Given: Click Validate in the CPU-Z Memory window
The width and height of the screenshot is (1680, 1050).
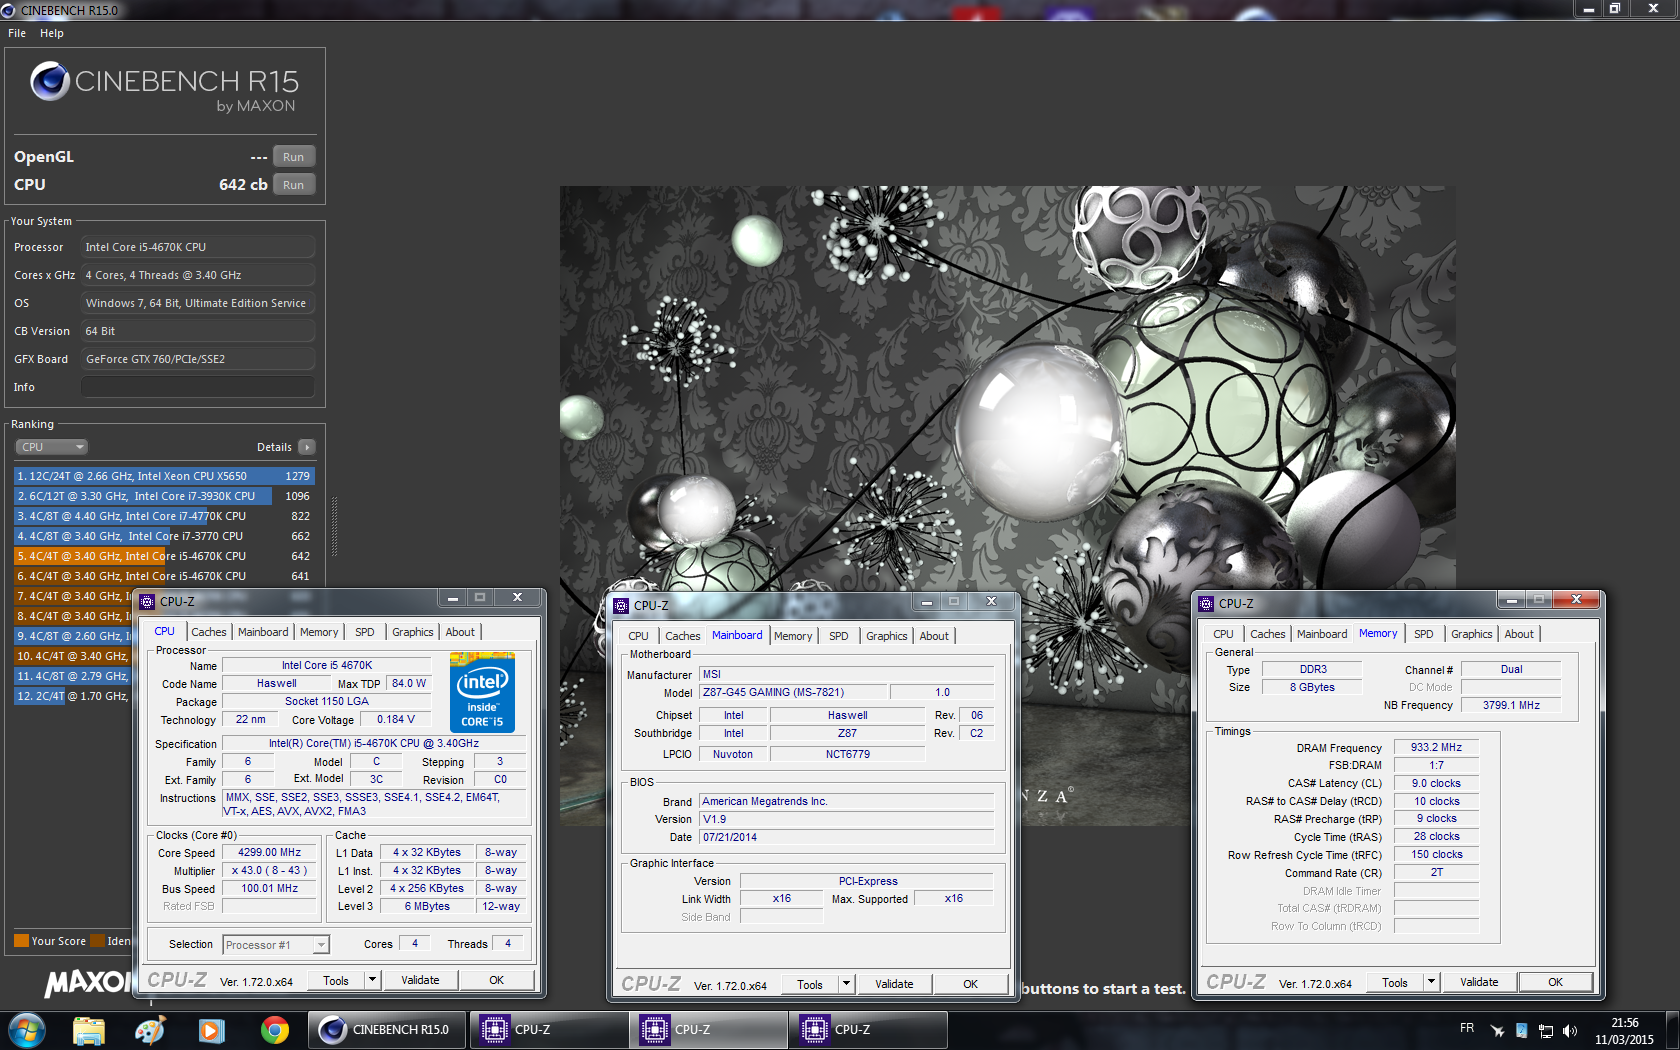Looking at the screenshot, I should click(1479, 982).
